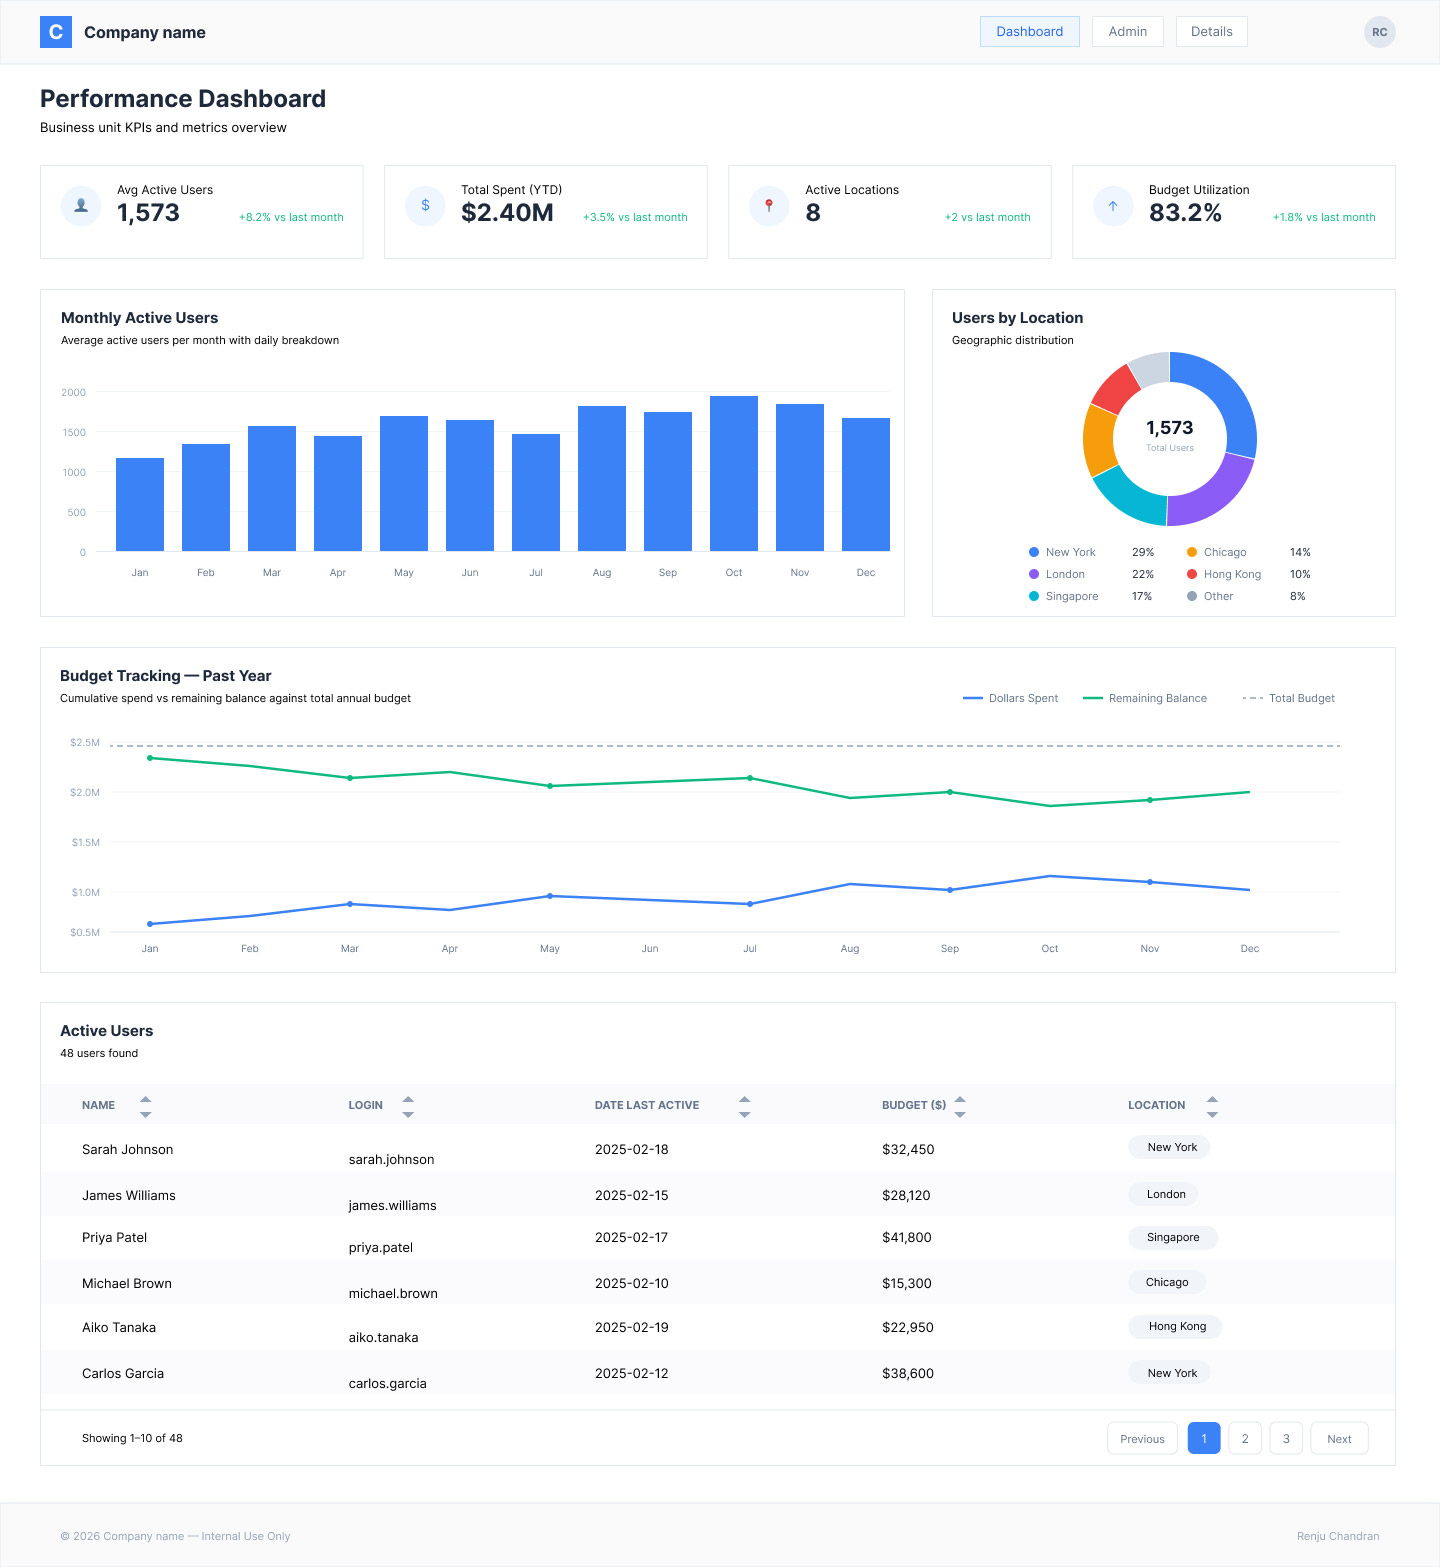Click the Avg Active Users person icon
This screenshot has width=1440, height=1567.
tap(81, 206)
